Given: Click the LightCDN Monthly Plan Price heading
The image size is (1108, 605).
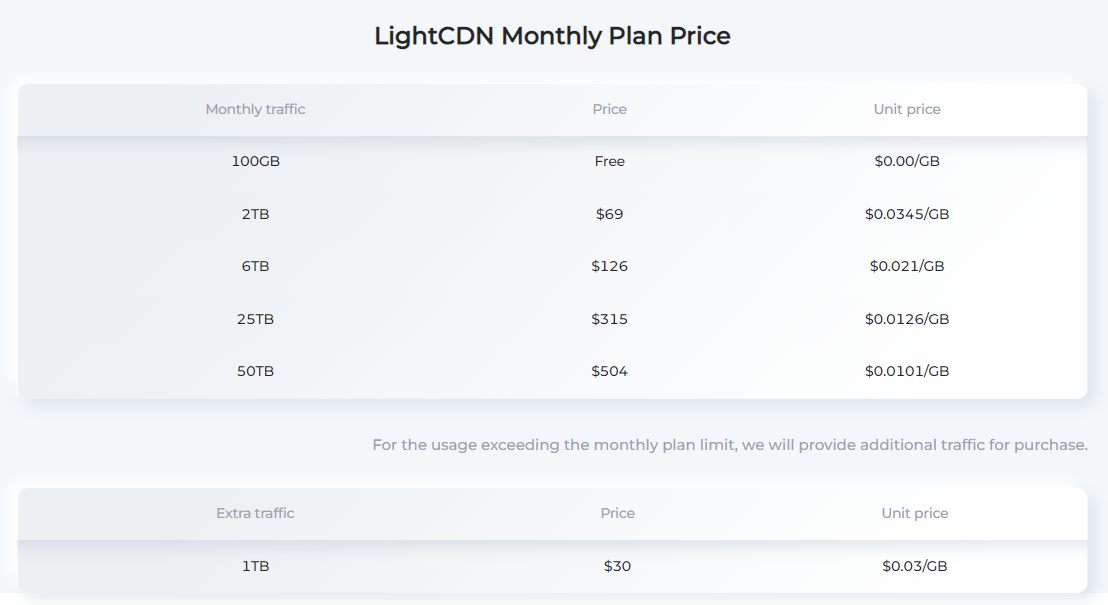Looking at the screenshot, I should [x=552, y=36].
